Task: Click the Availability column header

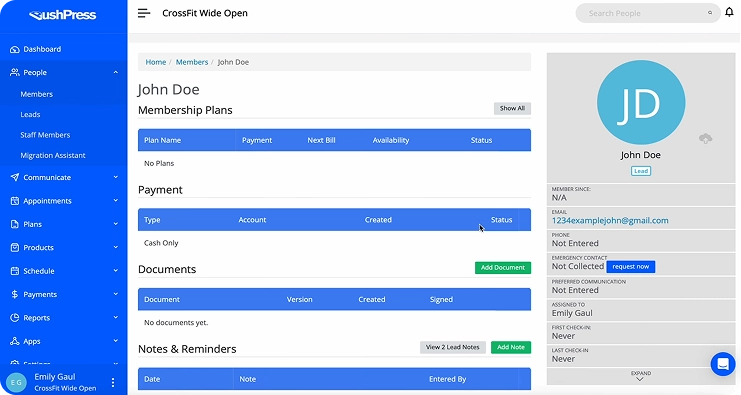Action: click(x=391, y=140)
